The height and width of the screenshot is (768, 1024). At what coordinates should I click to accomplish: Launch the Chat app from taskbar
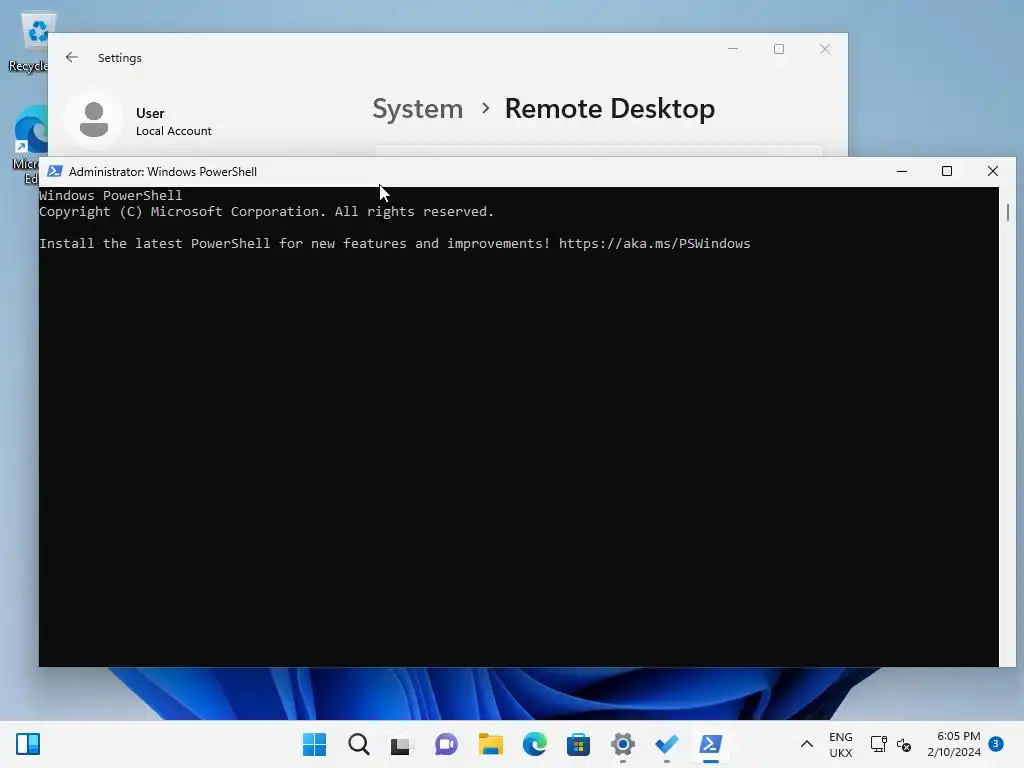pos(446,744)
